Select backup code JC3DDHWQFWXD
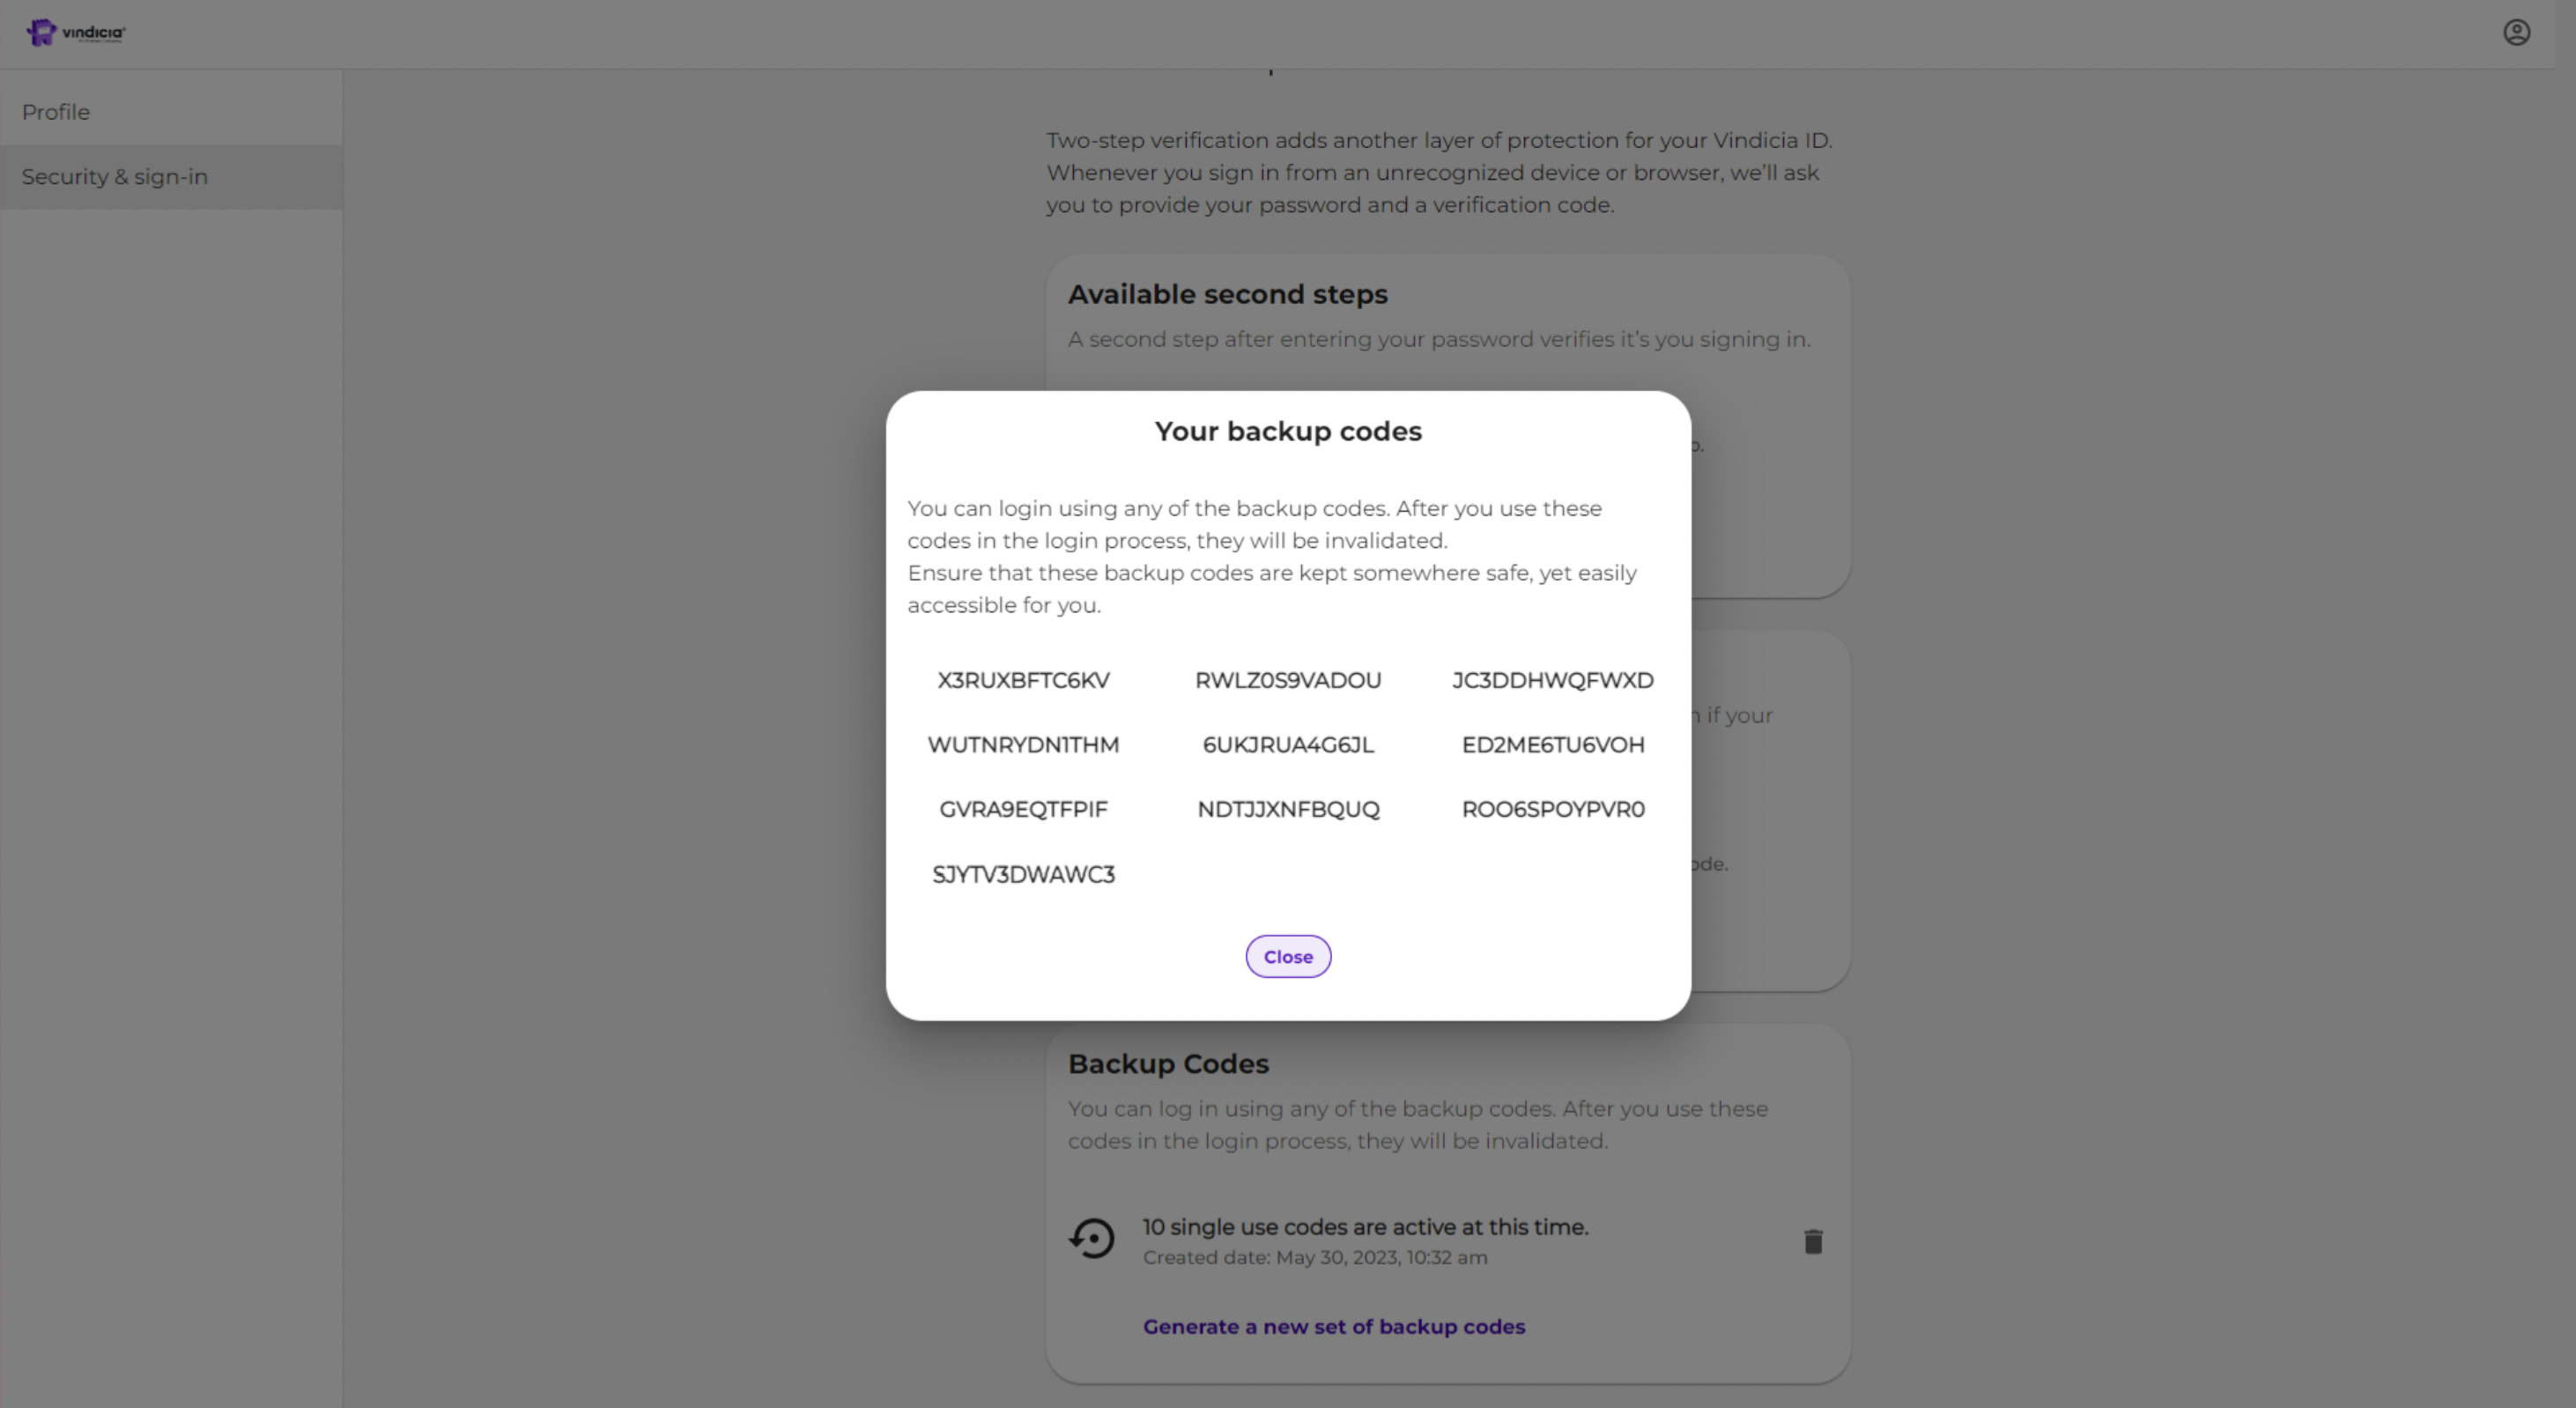This screenshot has height=1408, width=2576. 1552,680
